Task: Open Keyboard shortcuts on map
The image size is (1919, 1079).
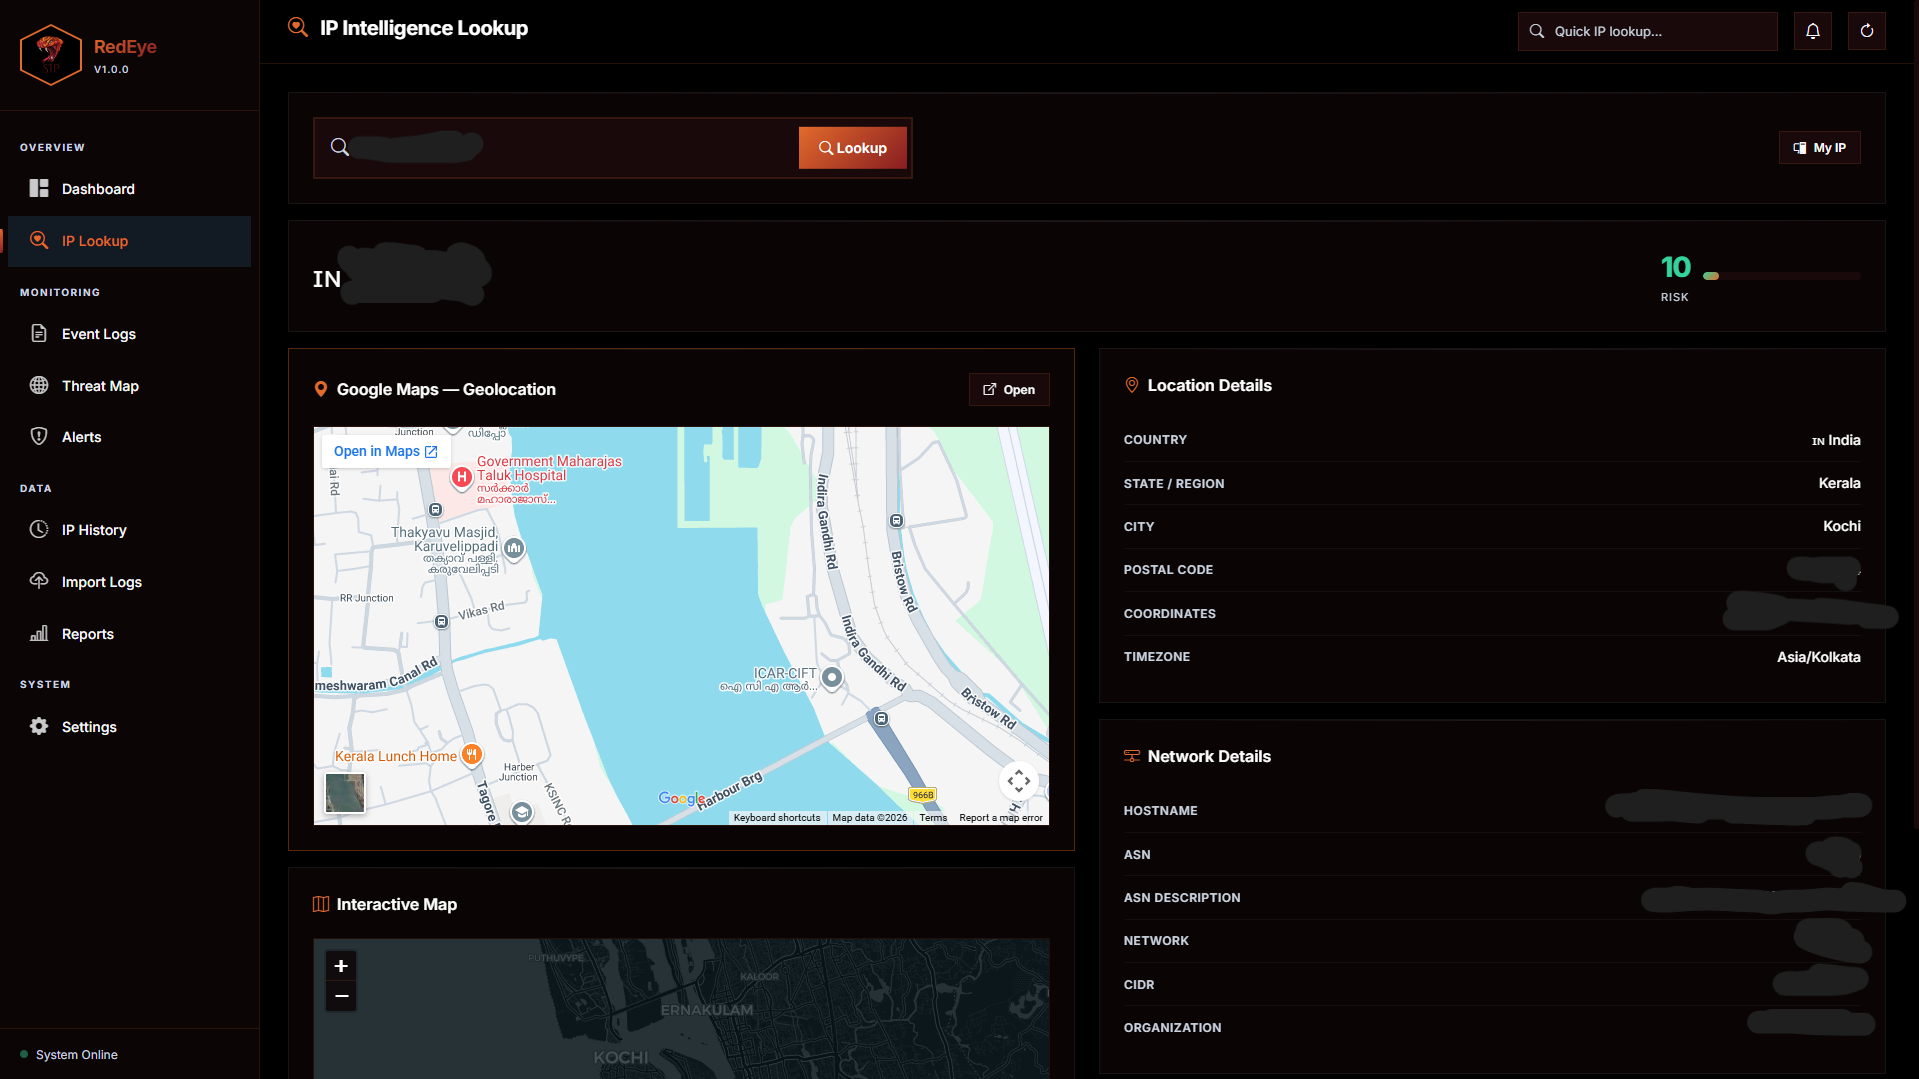Action: click(777, 818)
